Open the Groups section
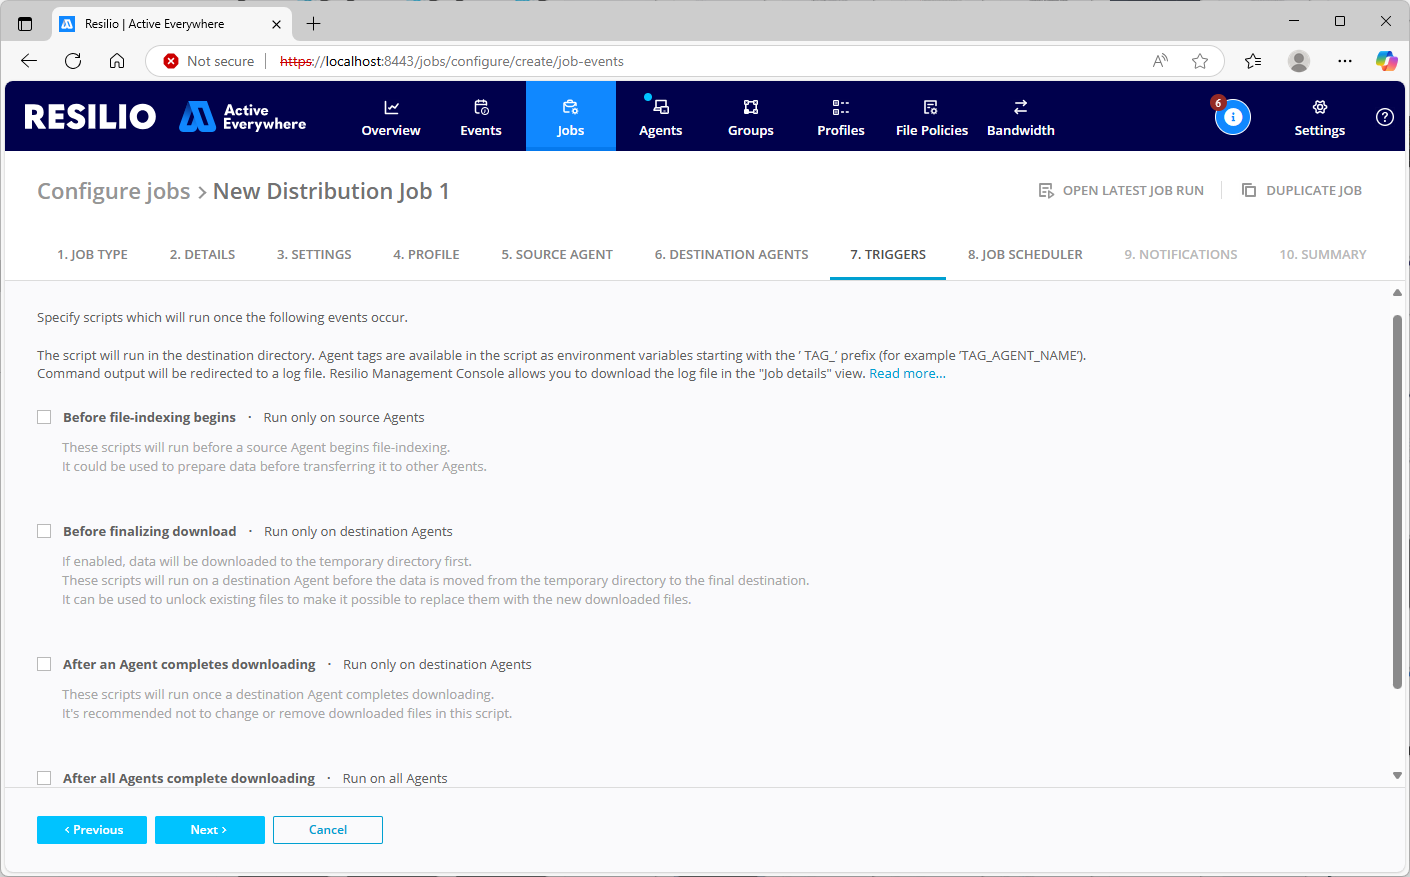 750,117
